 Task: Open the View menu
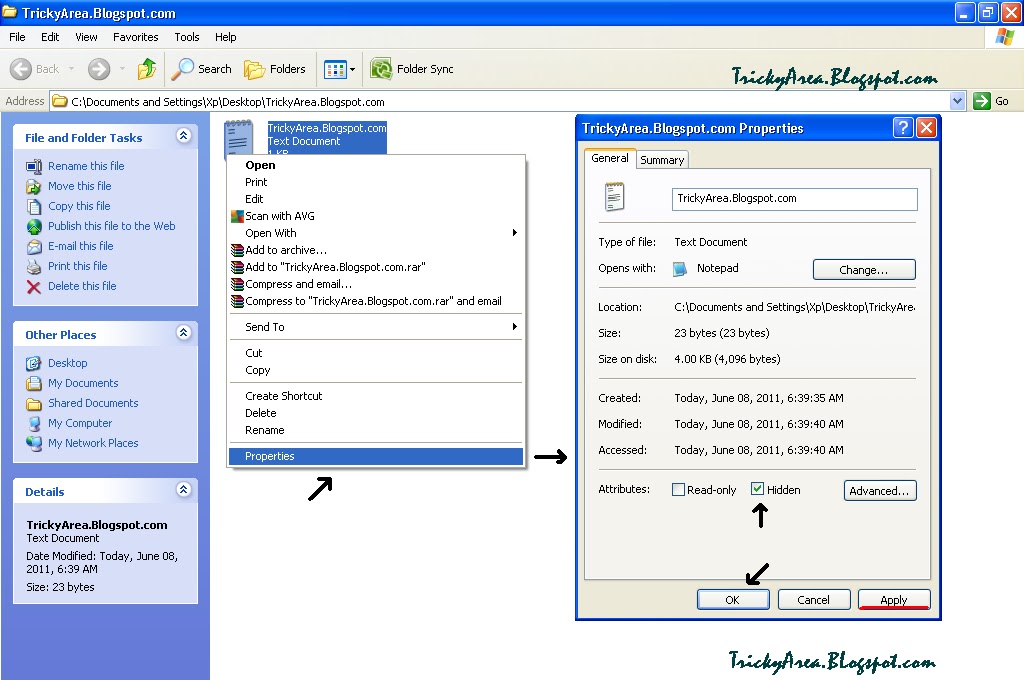[86, 37]
